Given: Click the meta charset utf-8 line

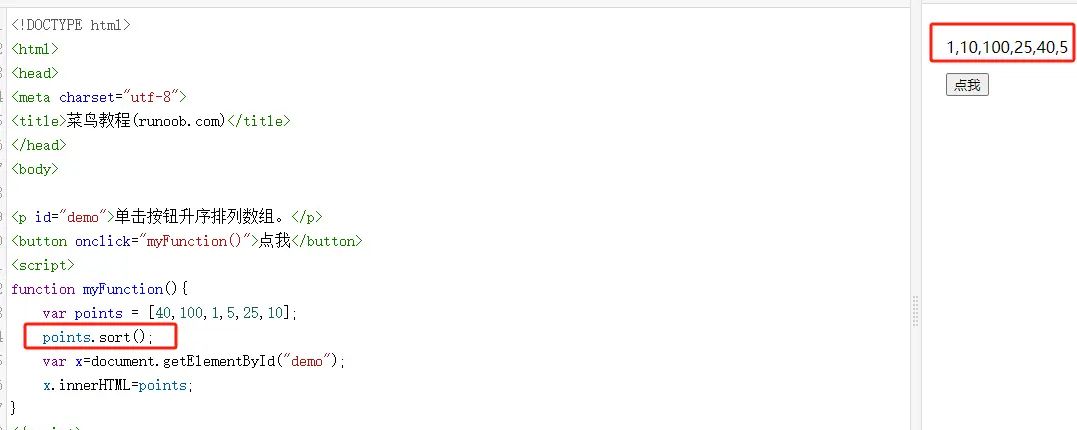Looking at the screenshot, I should [x=98, y=97].
